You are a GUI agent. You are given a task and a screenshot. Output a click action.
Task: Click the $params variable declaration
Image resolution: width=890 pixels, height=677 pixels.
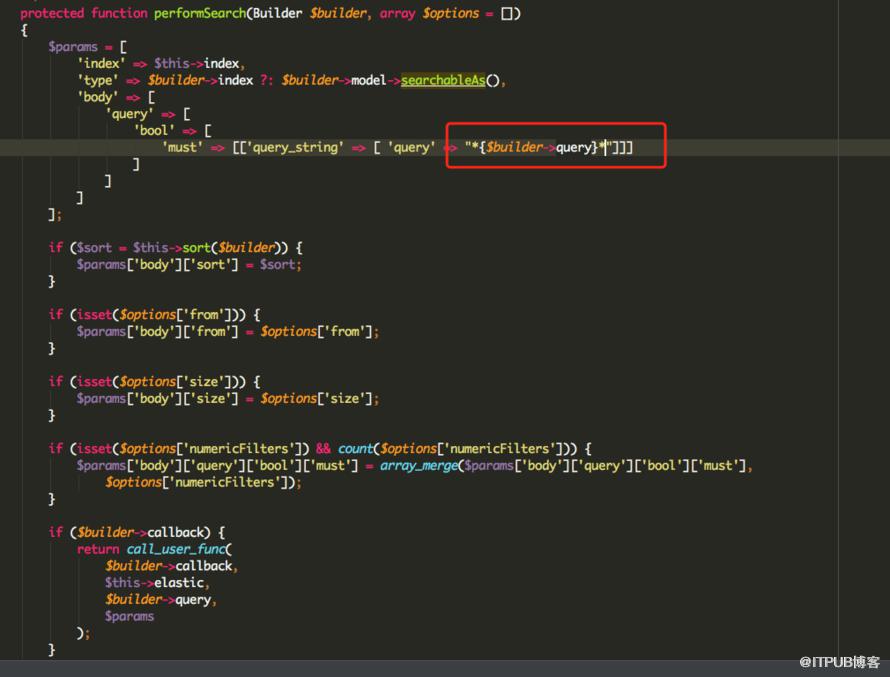click(73, 47)
